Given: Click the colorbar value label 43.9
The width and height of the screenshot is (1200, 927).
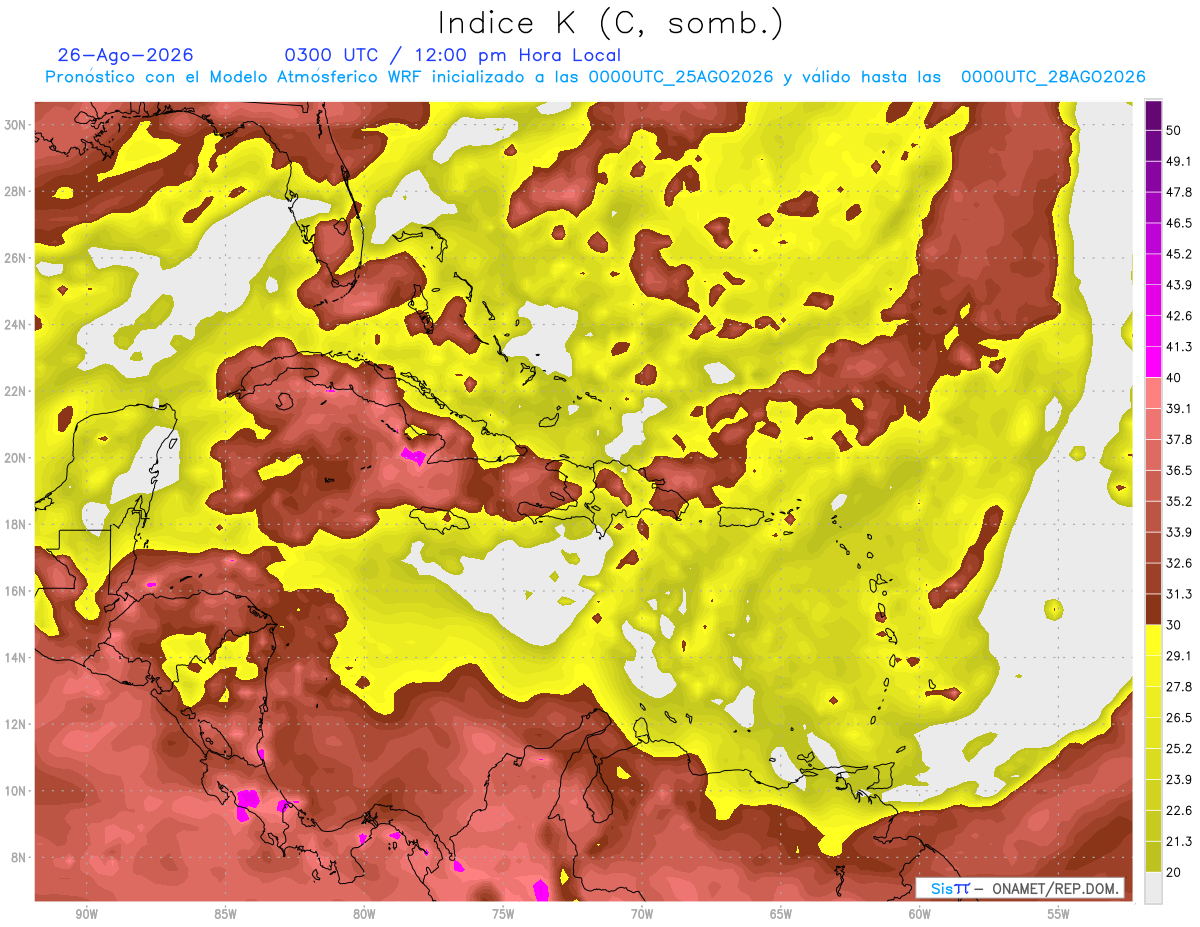Looking at the screenshot, I should pyautogui.click(x=1179, y=285).
